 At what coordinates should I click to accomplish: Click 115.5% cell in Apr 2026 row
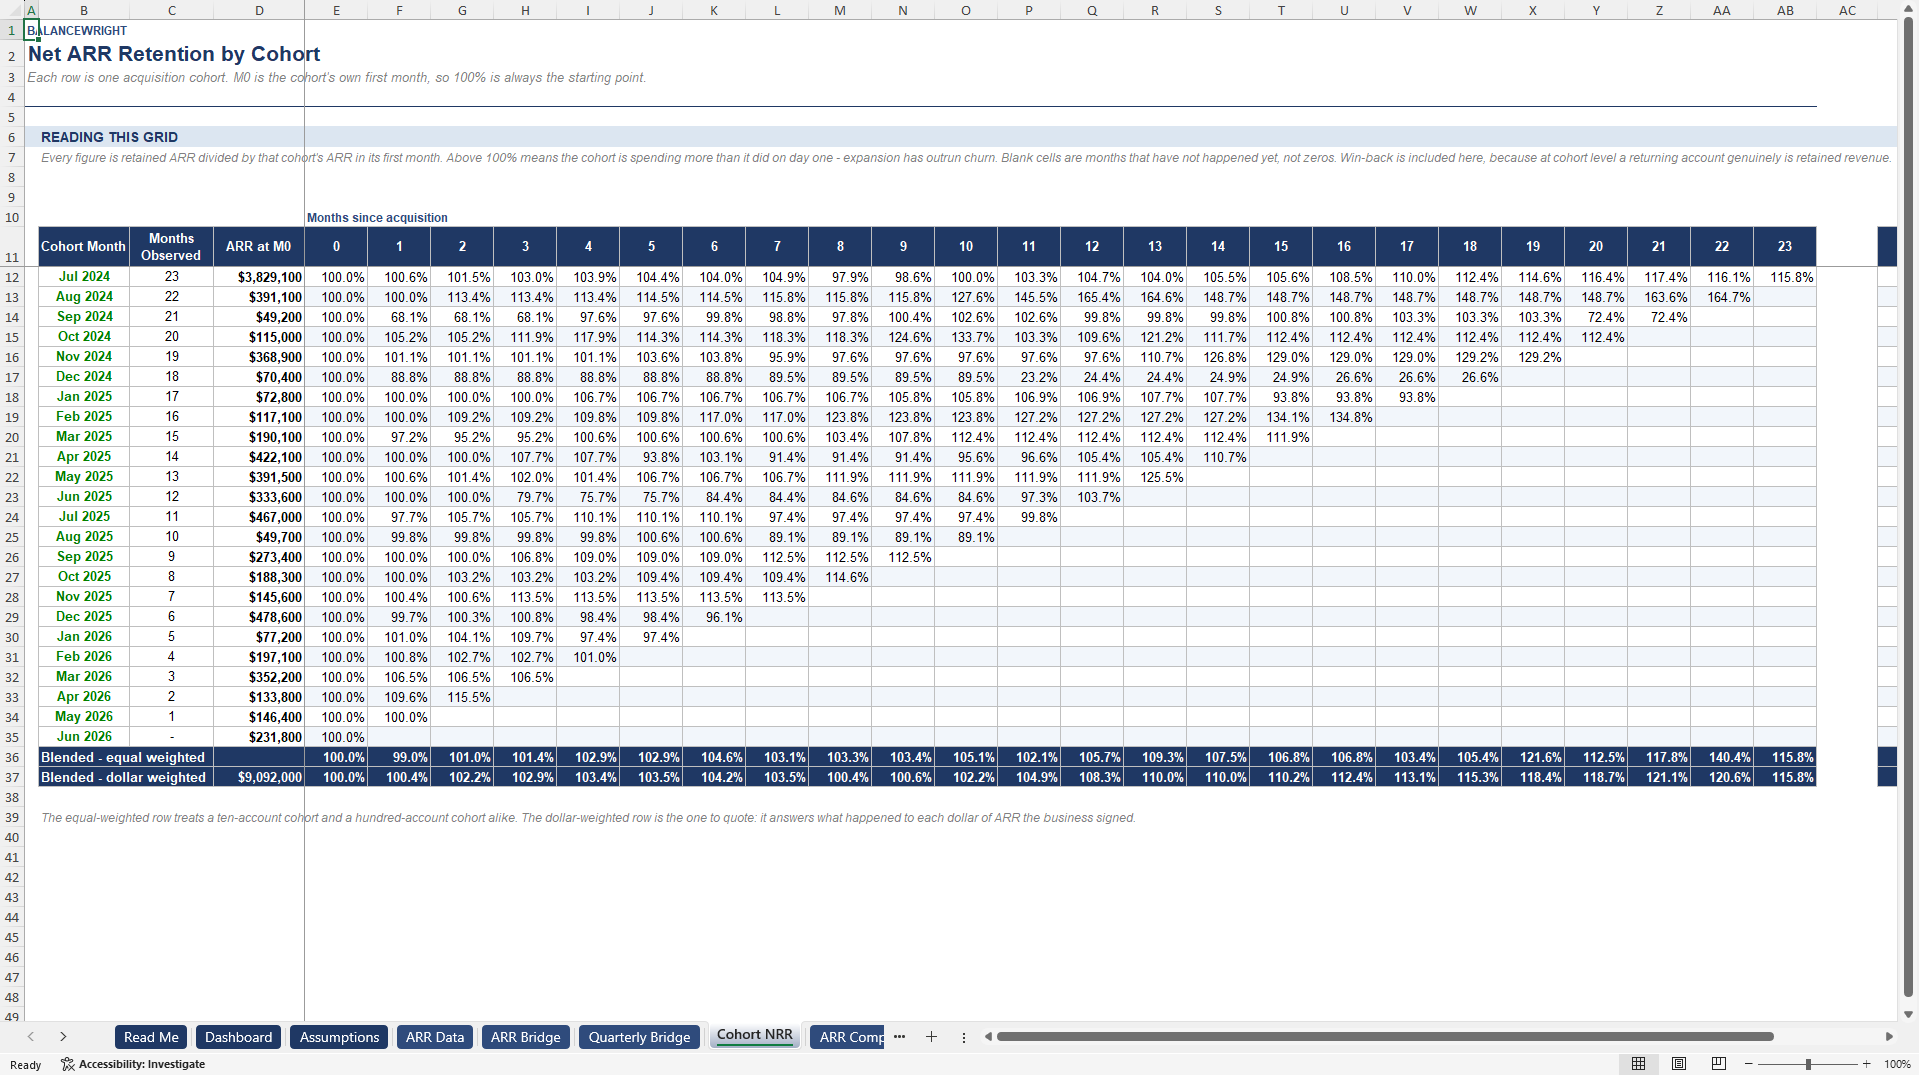click(462, 697)
